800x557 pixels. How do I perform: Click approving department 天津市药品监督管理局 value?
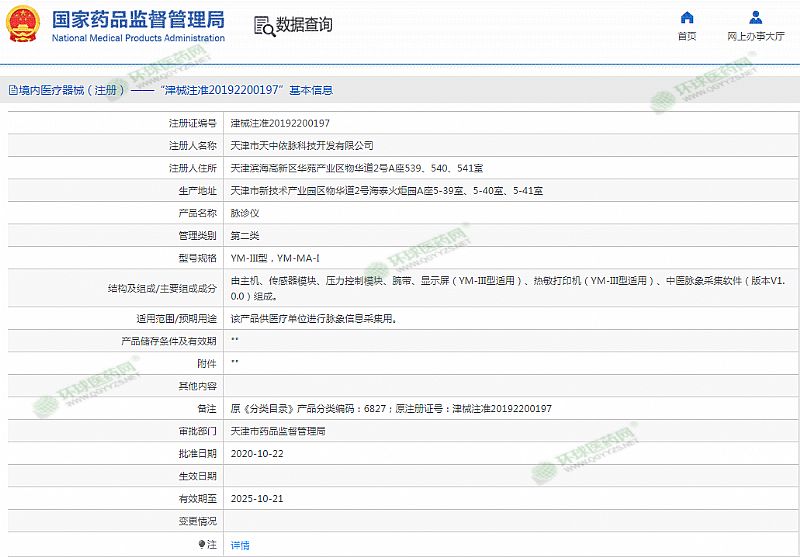(x=278, y=431)
